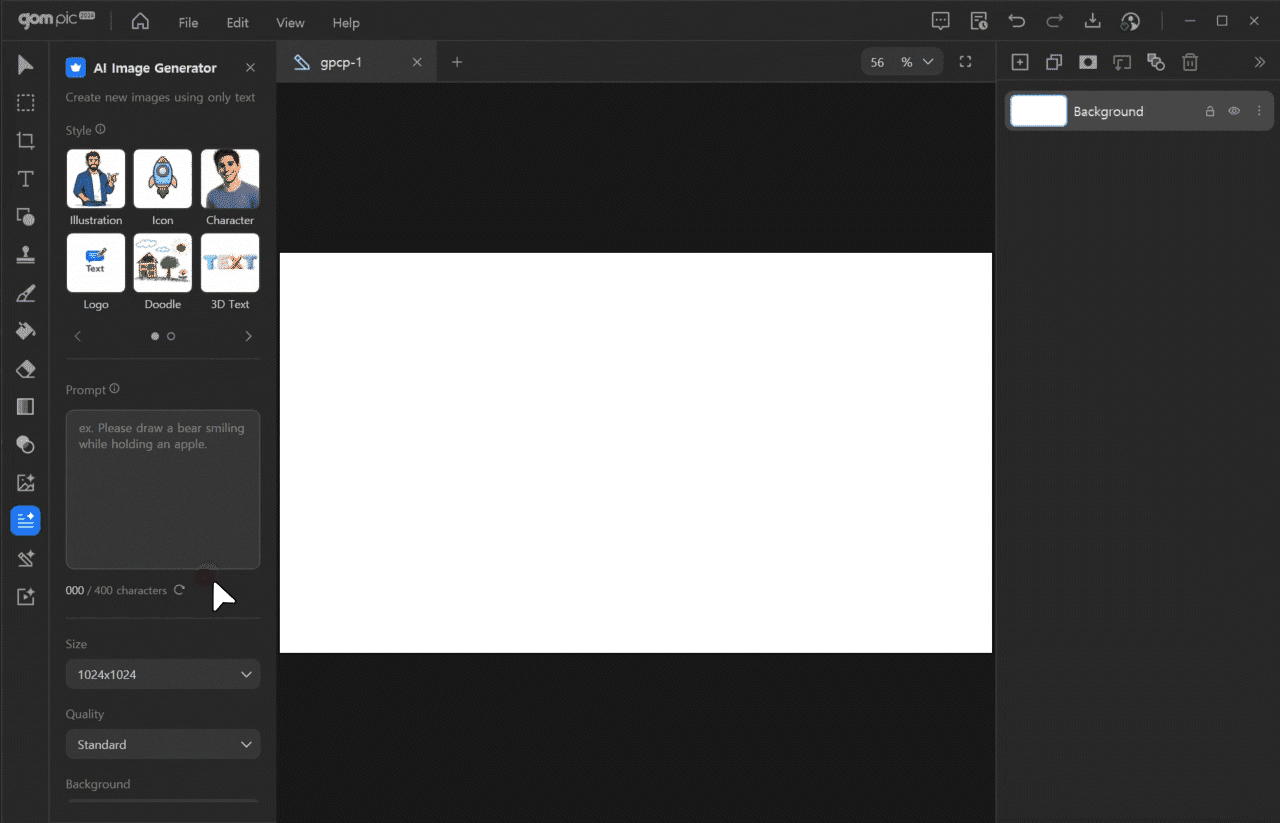Switch to second style page dot
The width and height of the screenshot is (1280, 823).
171,336
